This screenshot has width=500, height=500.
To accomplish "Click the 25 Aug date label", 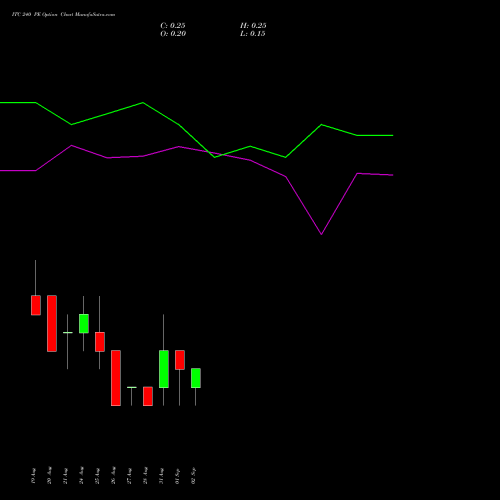I will (x=97, y=476).
